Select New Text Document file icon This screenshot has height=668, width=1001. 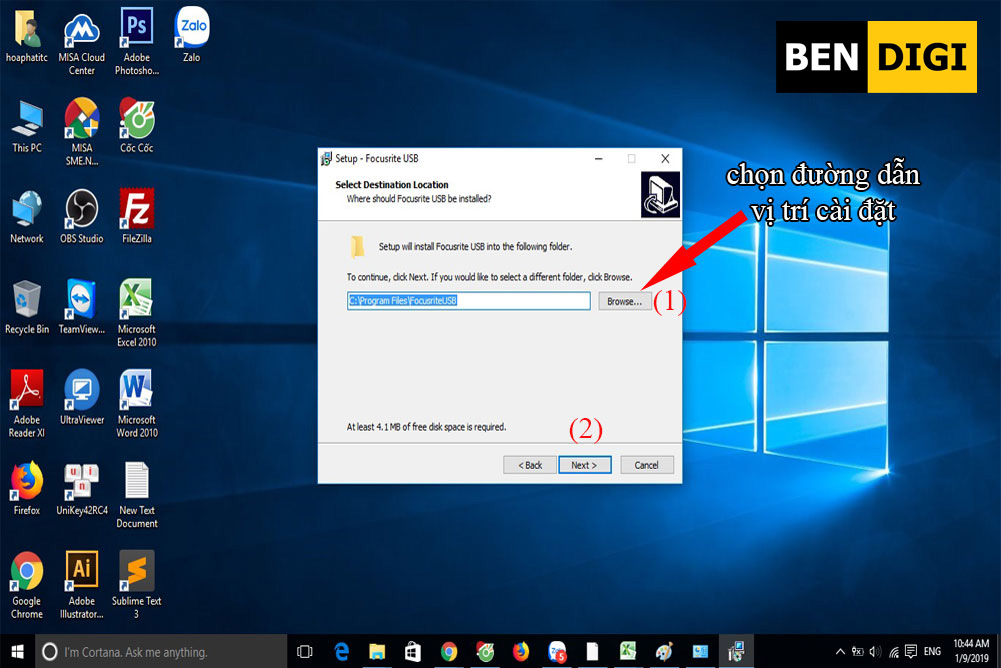coord(137,495)
